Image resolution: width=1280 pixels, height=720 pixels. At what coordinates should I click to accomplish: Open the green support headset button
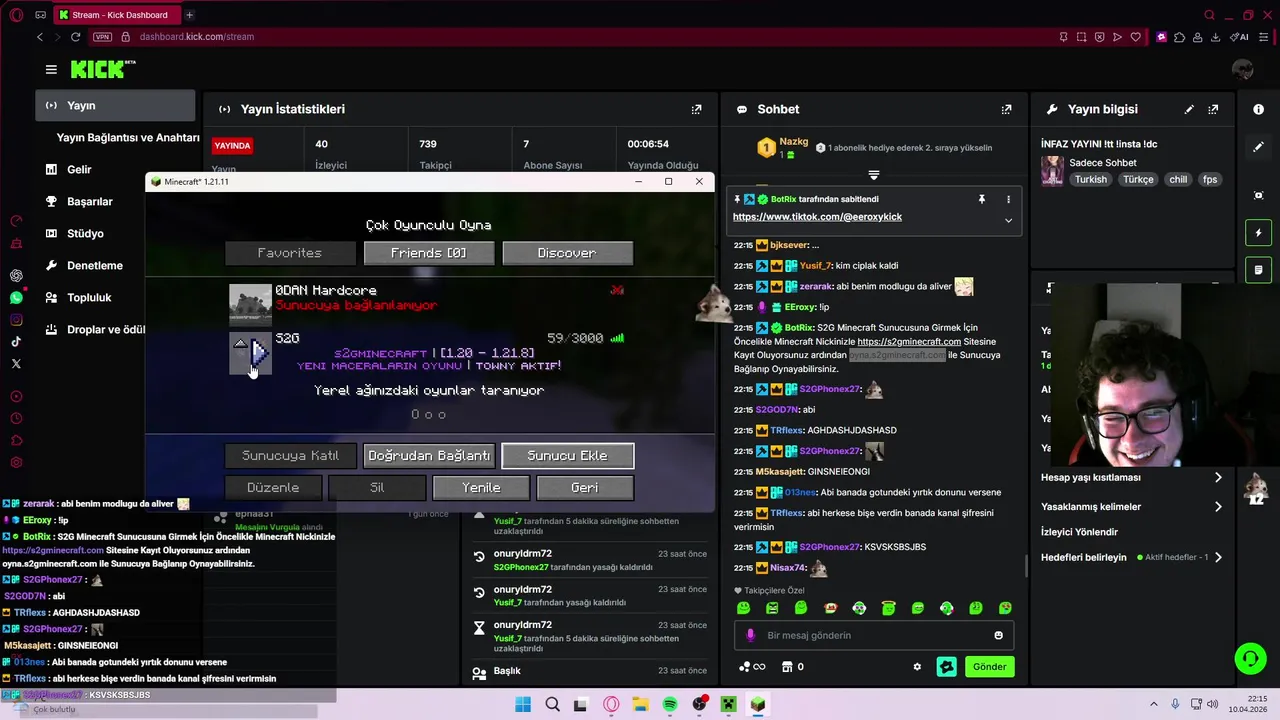coord(1250,658)
